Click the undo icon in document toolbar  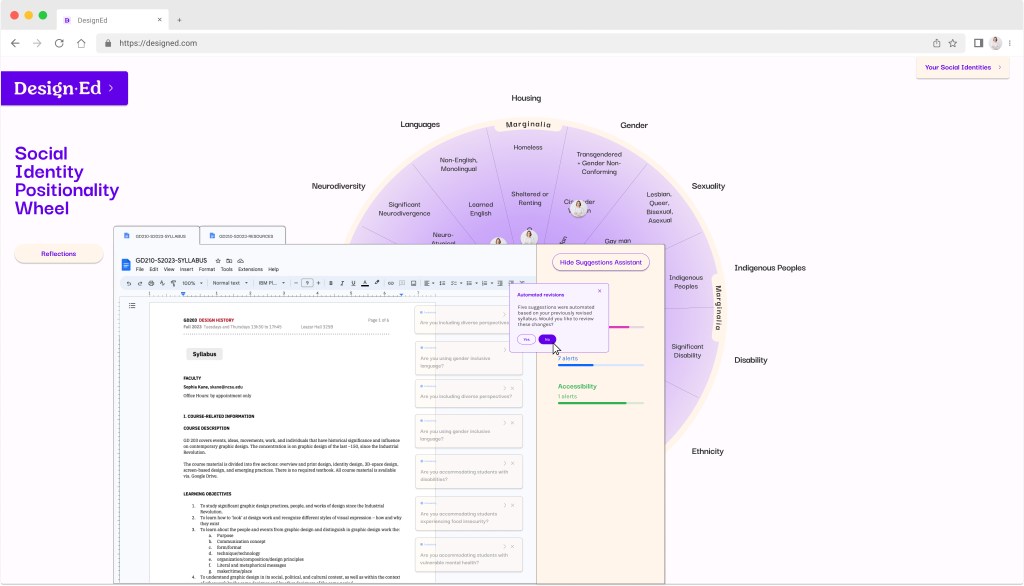point(129,283)
